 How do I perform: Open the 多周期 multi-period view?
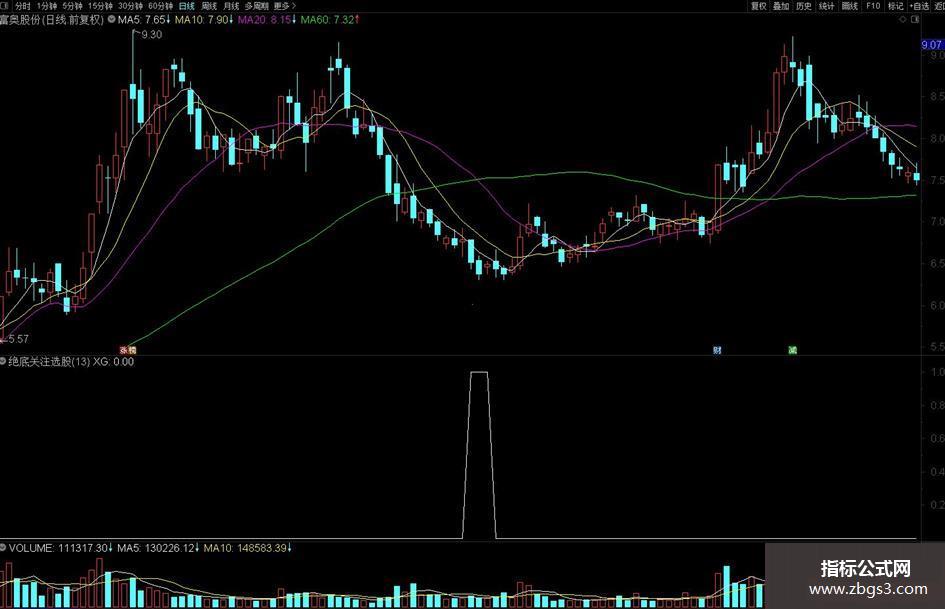click(x=257, y=5)
